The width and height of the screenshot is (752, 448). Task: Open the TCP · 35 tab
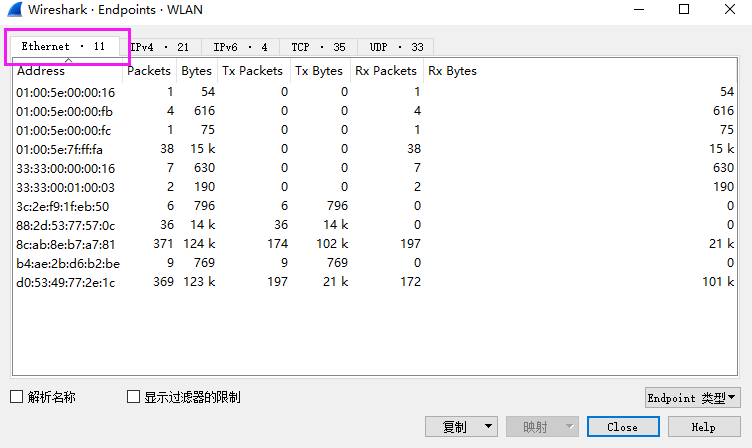point(318,47)
